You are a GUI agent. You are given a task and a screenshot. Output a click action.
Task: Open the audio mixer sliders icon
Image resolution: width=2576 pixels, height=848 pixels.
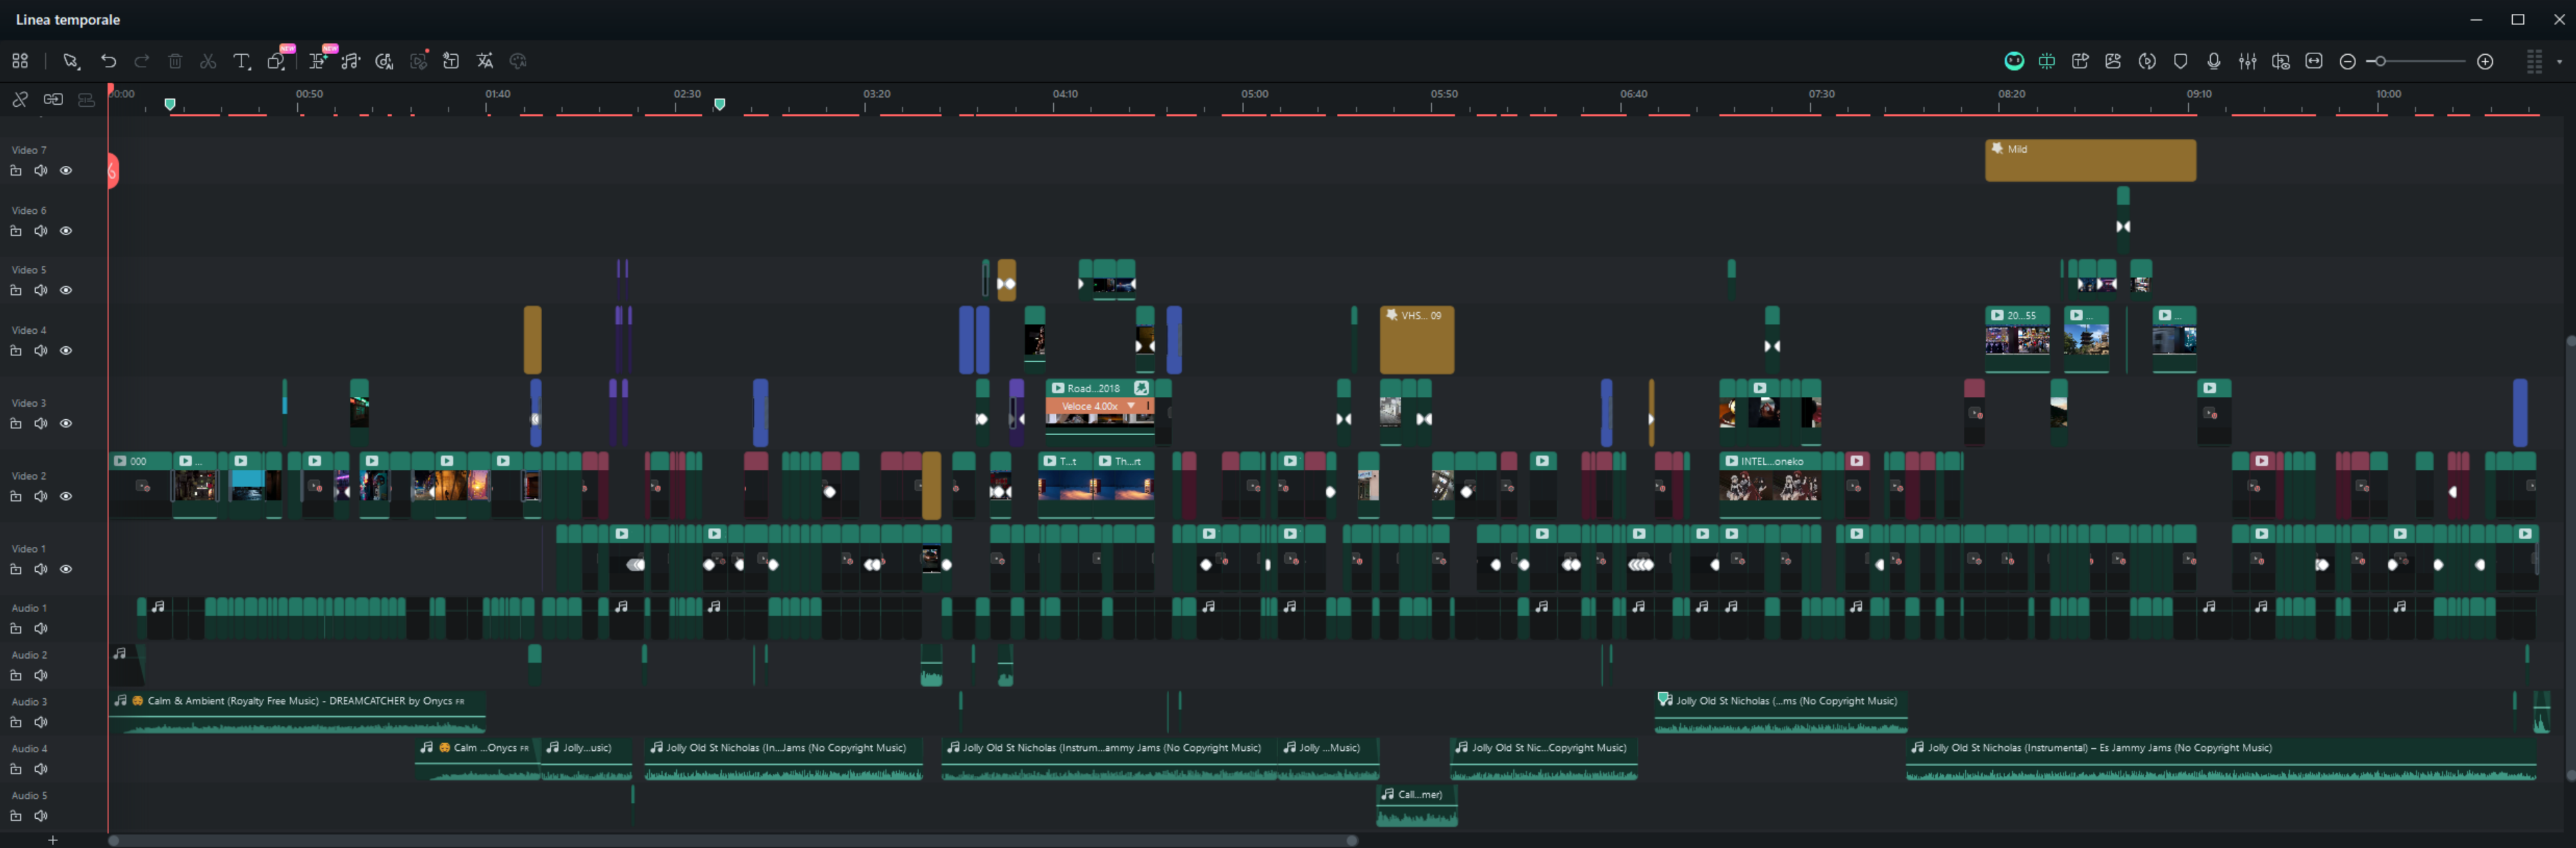pos(2248,61)
